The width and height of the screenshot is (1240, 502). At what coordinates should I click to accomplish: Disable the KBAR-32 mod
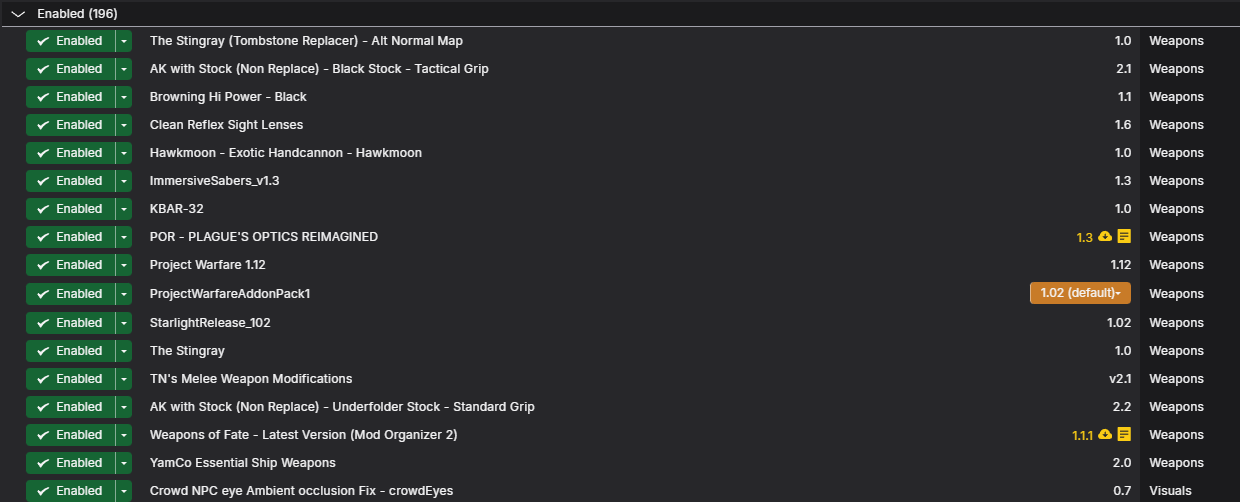point(70,209)
